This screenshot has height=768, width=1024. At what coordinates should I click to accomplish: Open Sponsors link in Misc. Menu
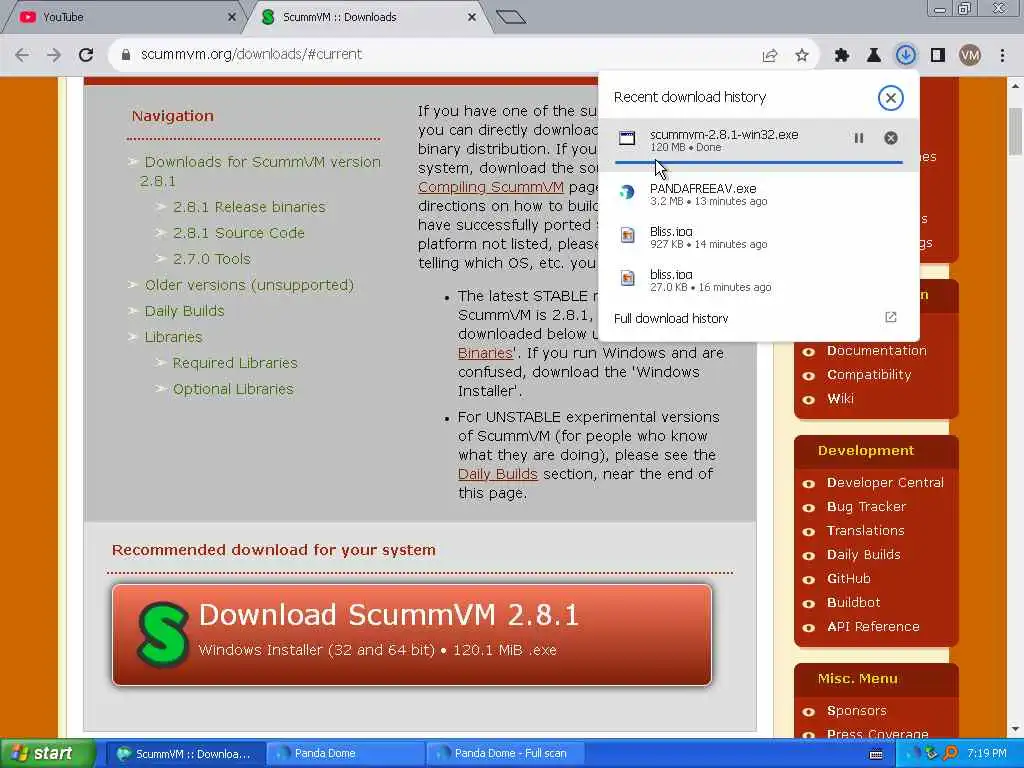(856, 711)
